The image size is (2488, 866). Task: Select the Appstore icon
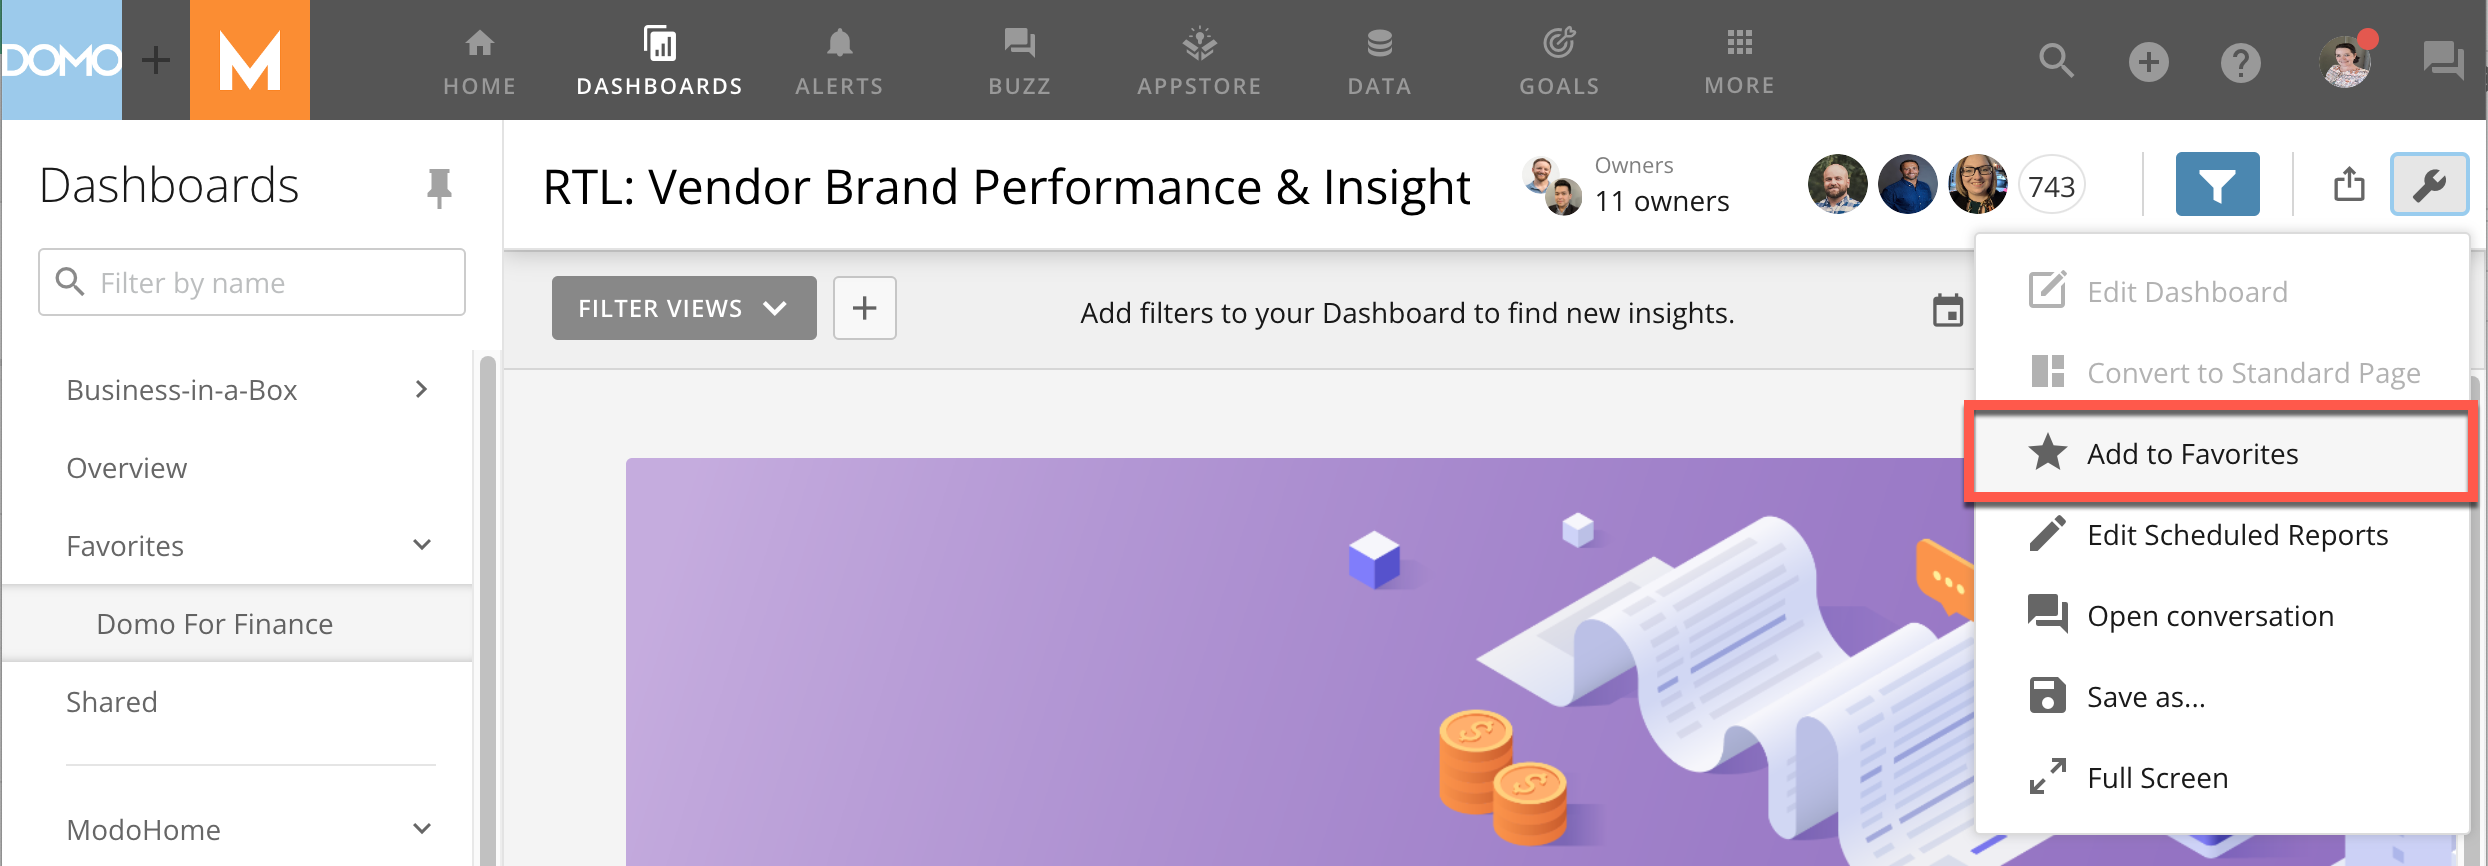tap(1199, 60)
